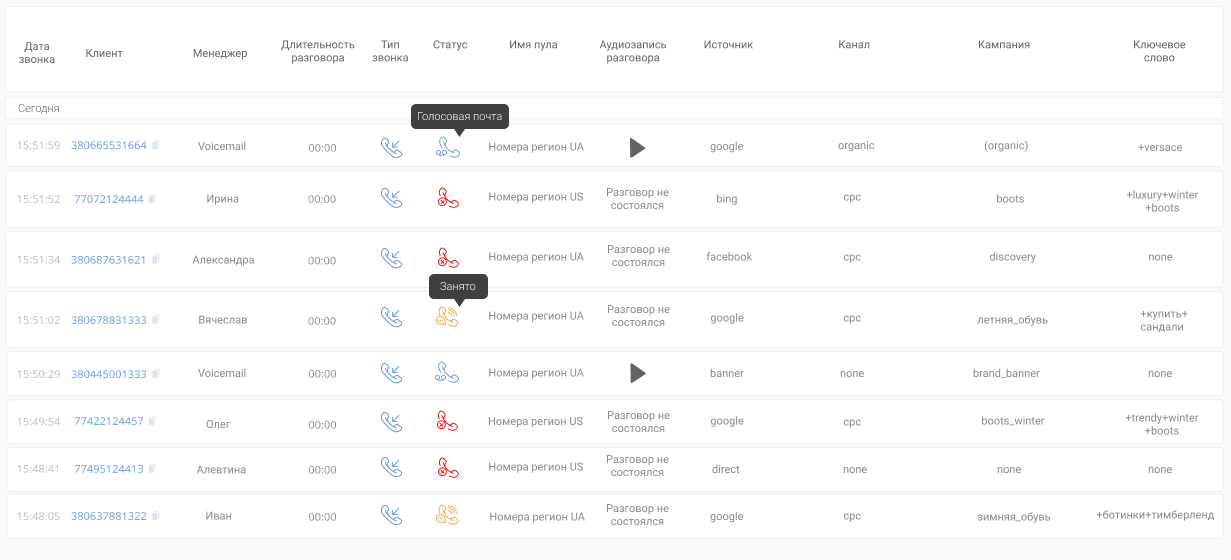
Task: Click the orange busy status icon for Иван
Action: click(x=447, y=516)
